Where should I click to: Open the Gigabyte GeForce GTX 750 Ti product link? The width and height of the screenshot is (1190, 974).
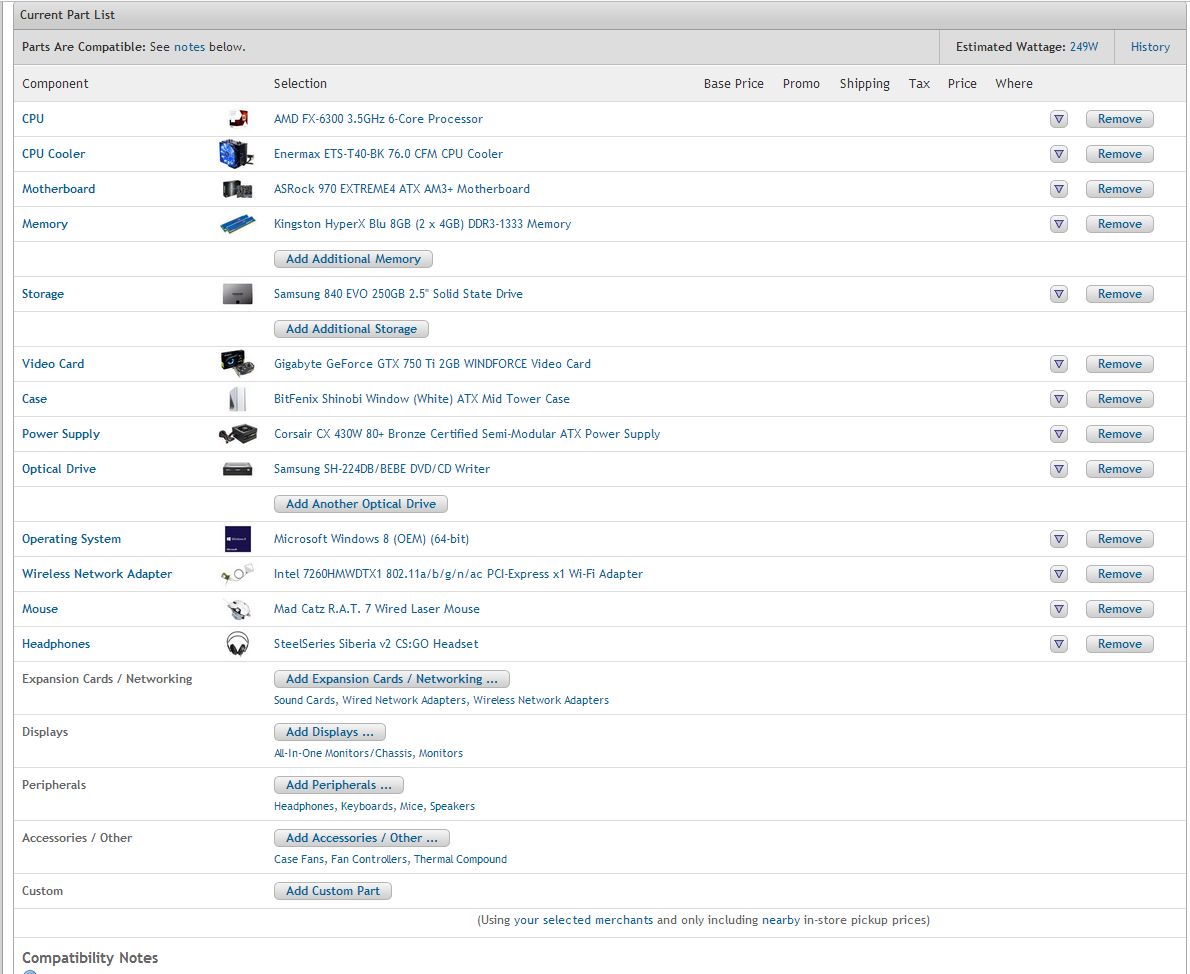pyautogui.click(x=432, y=364)
